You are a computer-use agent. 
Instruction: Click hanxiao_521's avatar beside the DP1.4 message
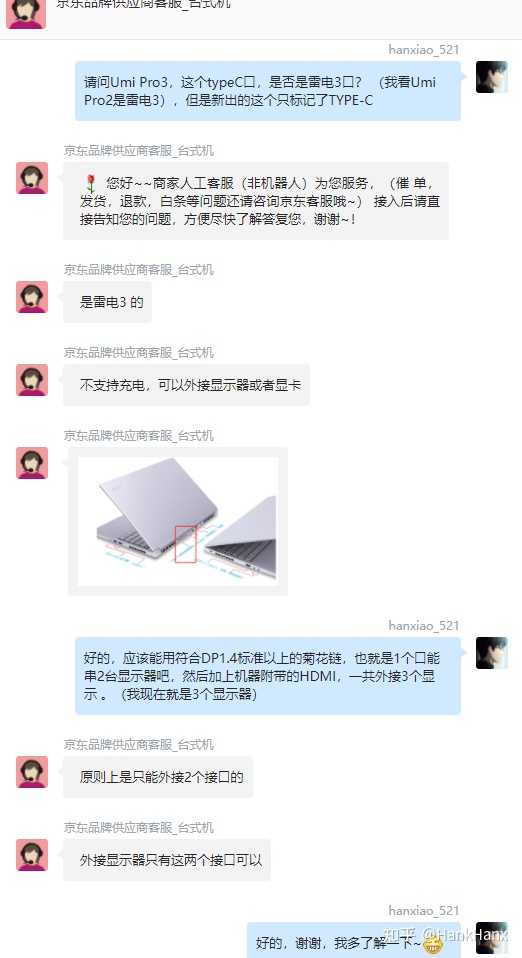pos(491,653)
